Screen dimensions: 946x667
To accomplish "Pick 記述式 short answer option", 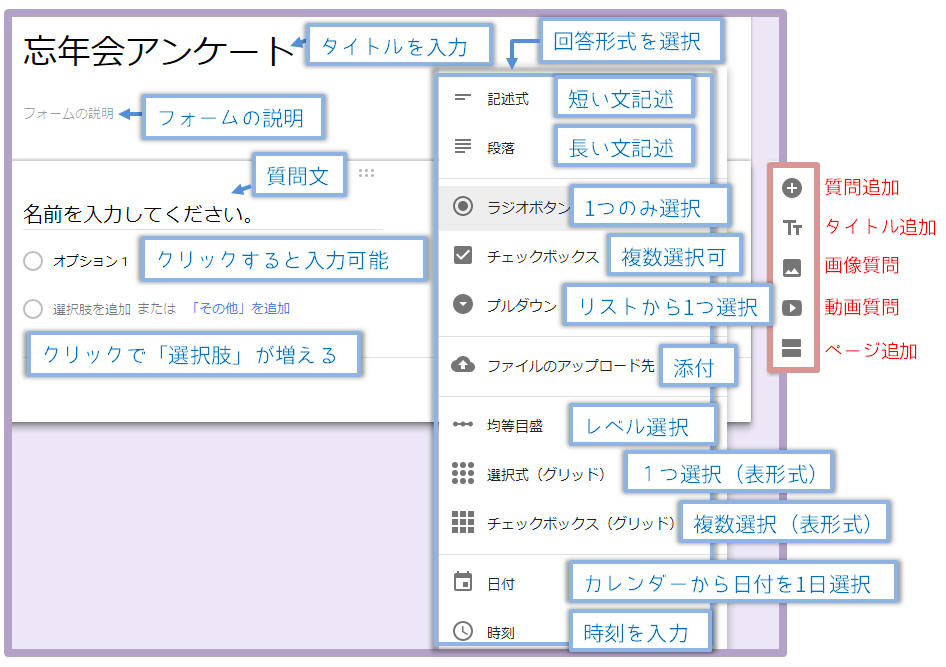I will (x=507, y=99).
